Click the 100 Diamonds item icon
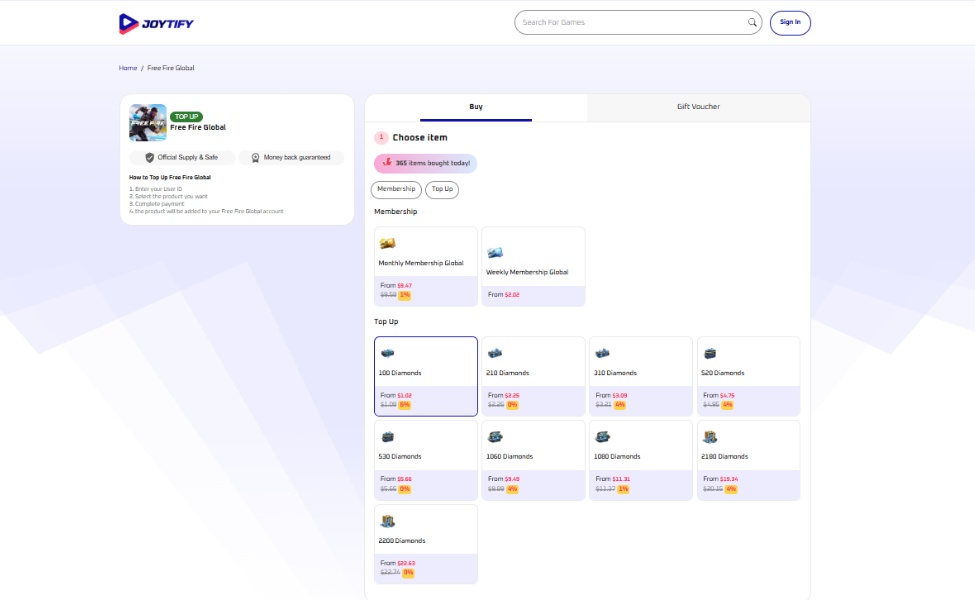The image size is (975, 600). (x=387, y=353)
